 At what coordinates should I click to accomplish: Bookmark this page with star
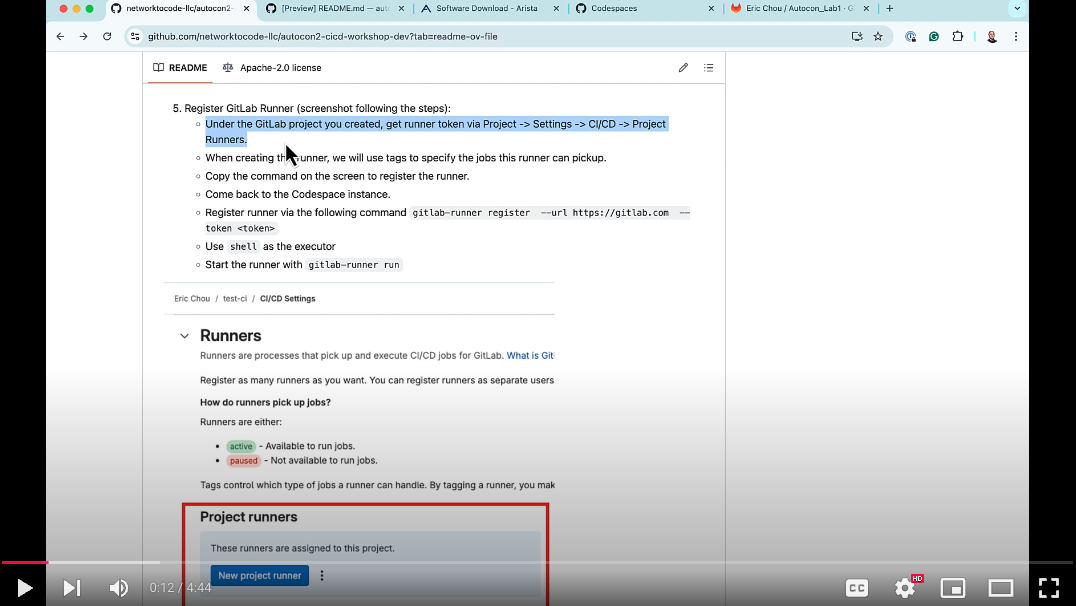coord(878,36)
